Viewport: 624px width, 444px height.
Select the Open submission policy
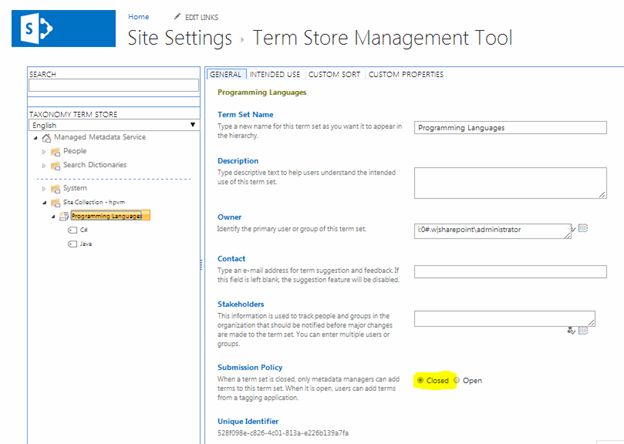457,380
